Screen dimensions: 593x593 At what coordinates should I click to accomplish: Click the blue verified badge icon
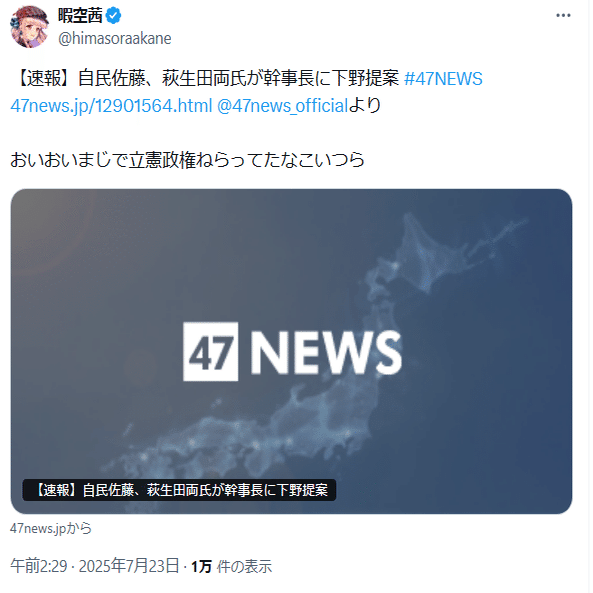click(113, 16)
